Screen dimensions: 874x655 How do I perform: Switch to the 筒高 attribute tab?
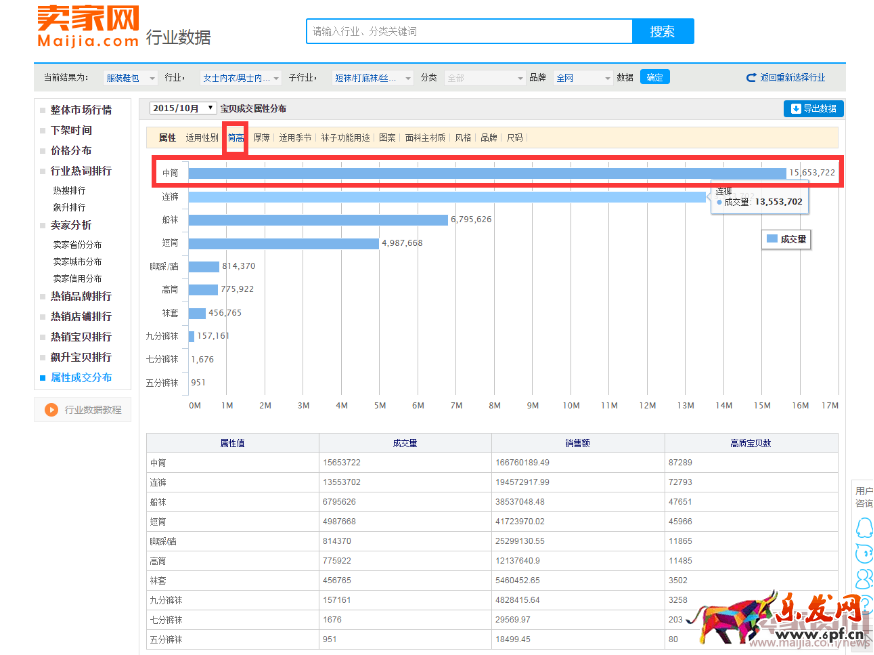point(234,137)
